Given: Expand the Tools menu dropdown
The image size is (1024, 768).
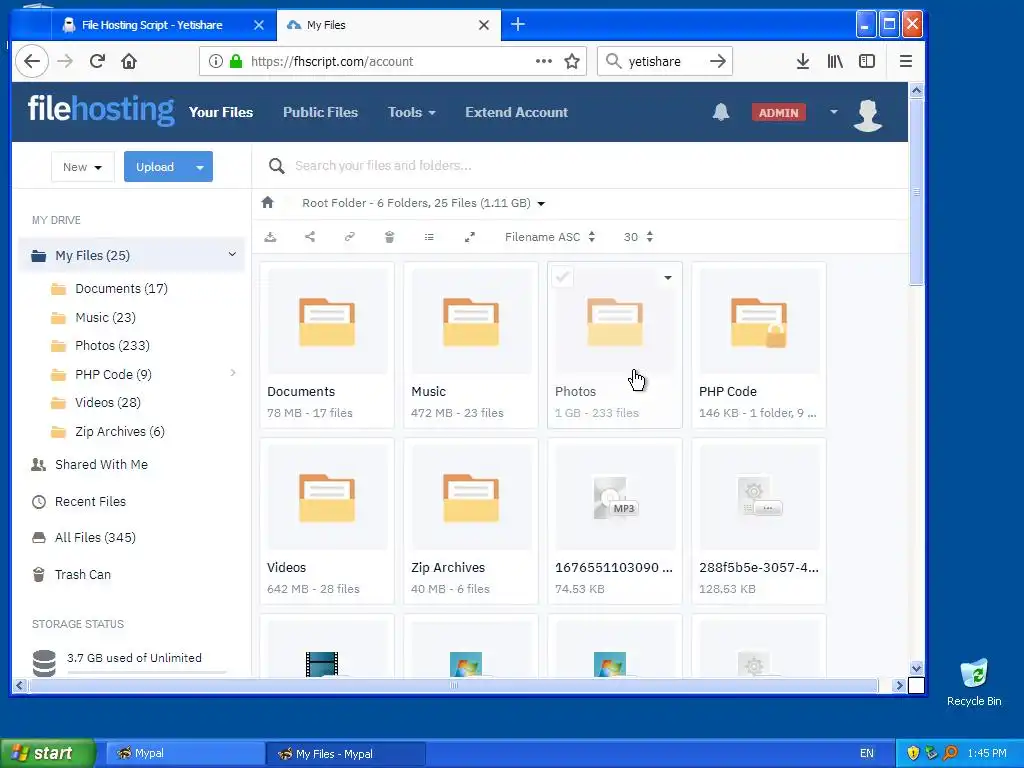Looking at the screenshot, I should 411,112.
